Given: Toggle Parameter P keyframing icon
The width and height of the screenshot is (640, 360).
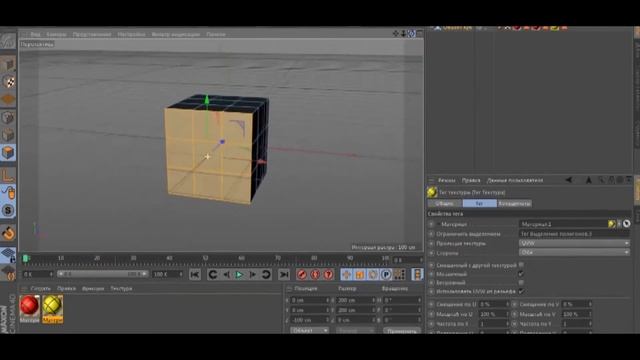Looking at the screenshot, I should pos(386,275).
